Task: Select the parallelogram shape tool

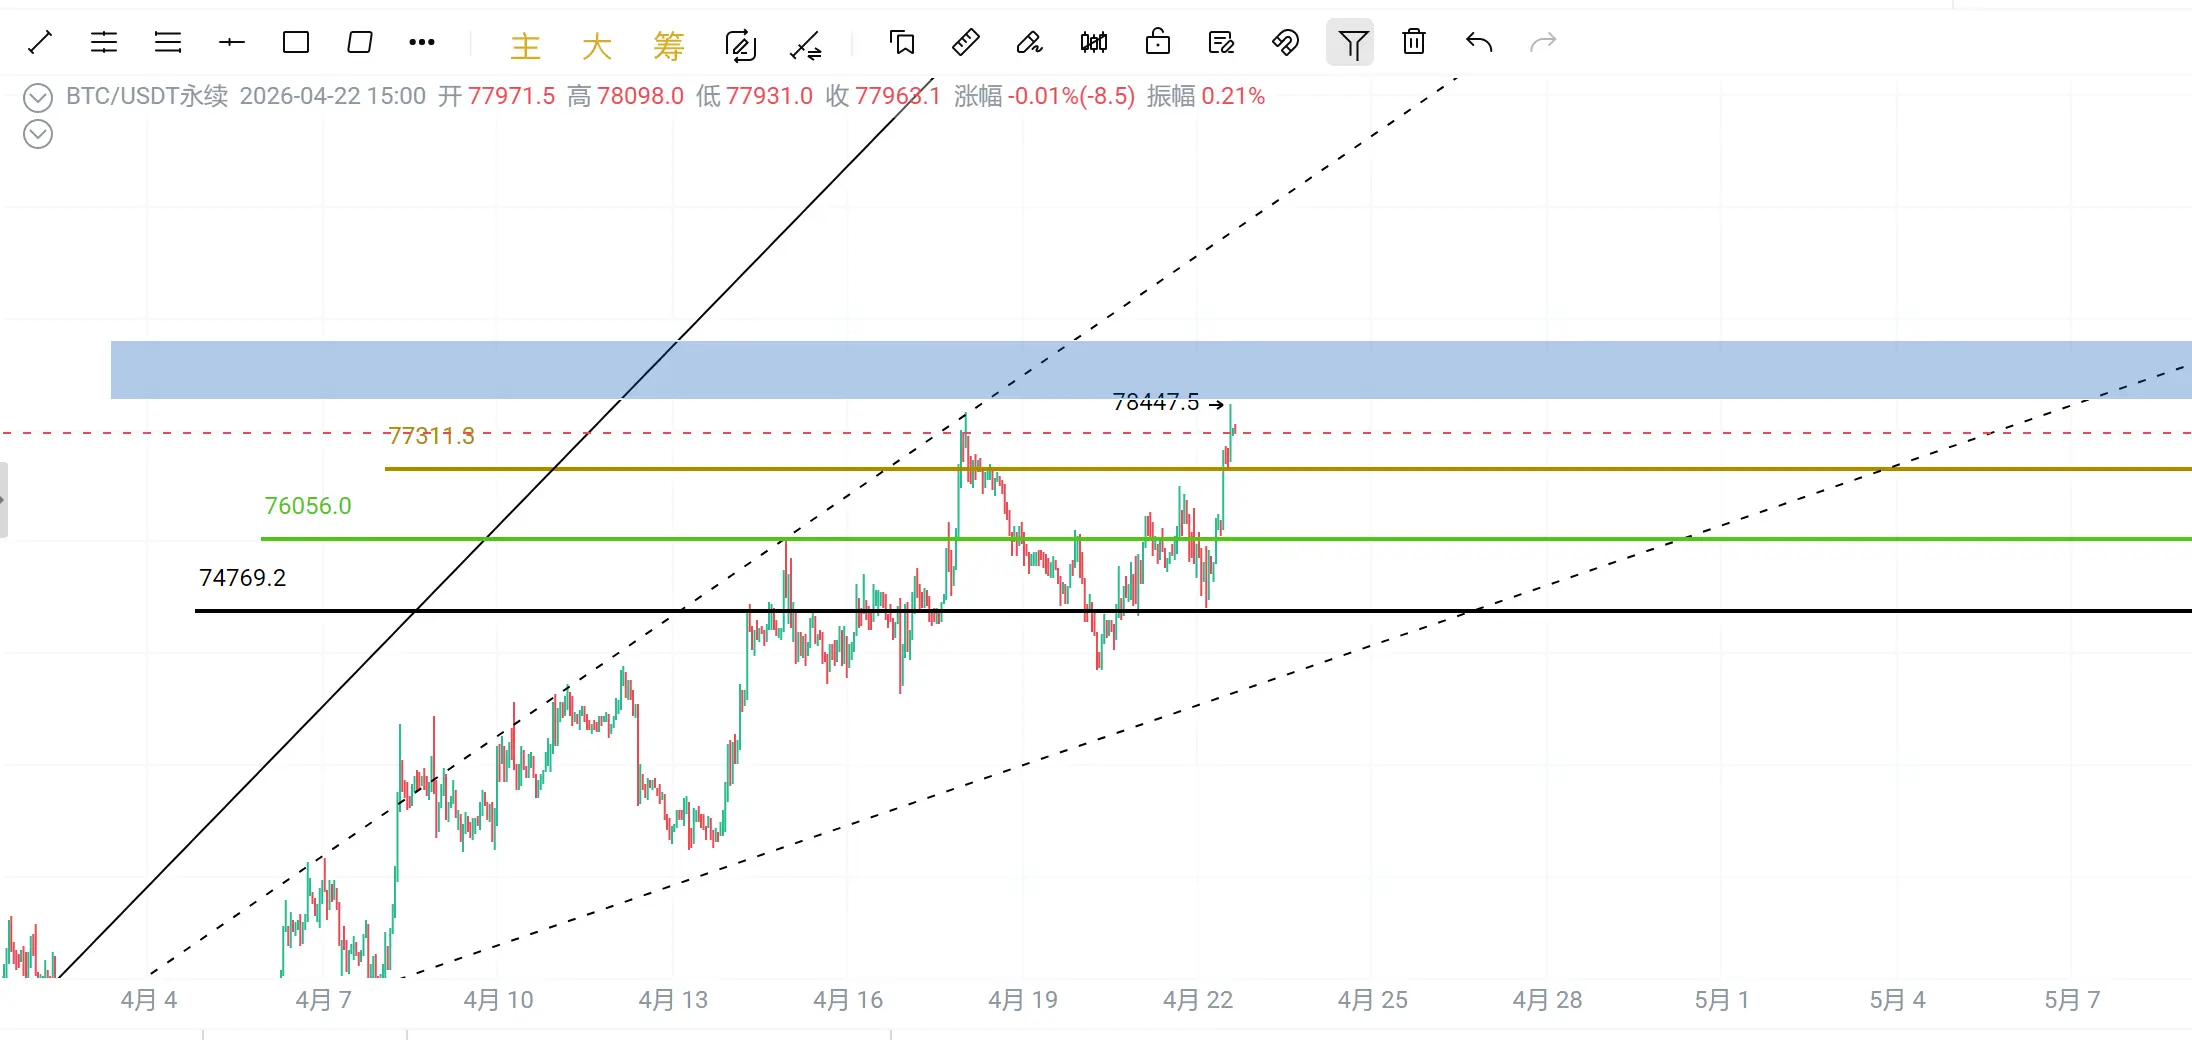Action: click(x=360, y=42)
